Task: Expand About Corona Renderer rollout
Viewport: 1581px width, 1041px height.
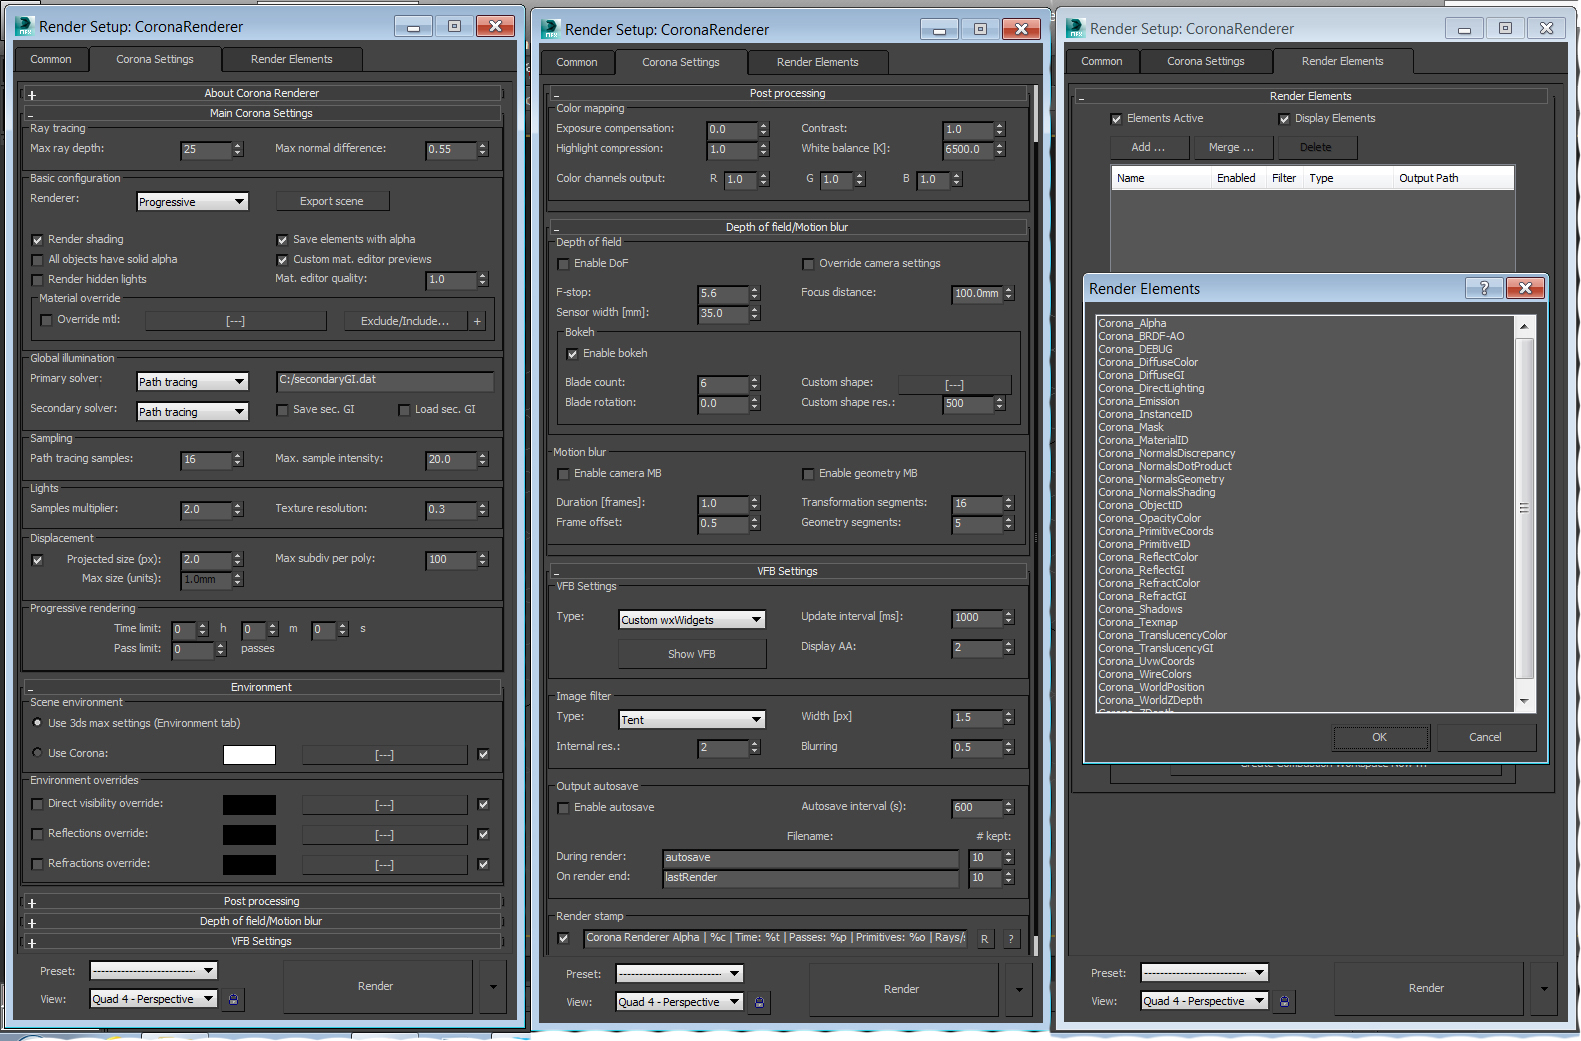Action: click(261, 93)
